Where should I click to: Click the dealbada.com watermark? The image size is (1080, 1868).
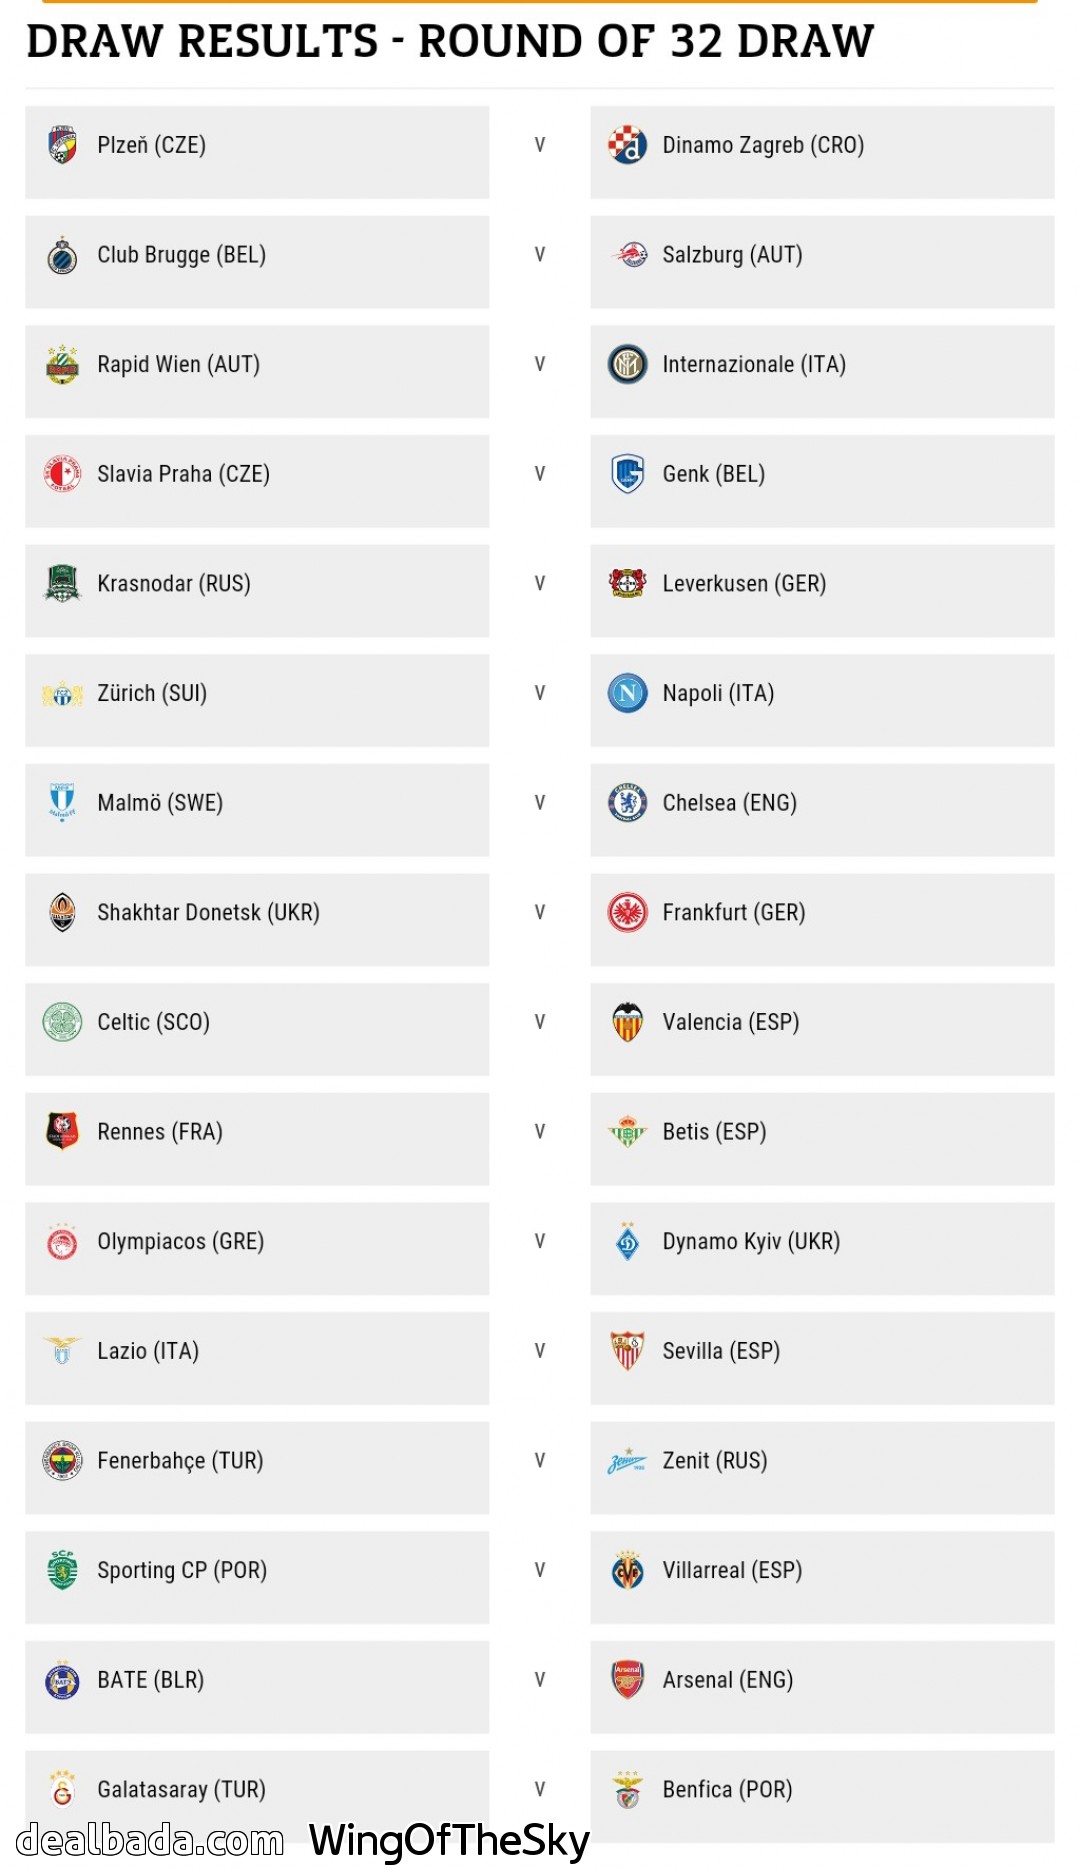pyautogui.click(x=150, y=1840)
